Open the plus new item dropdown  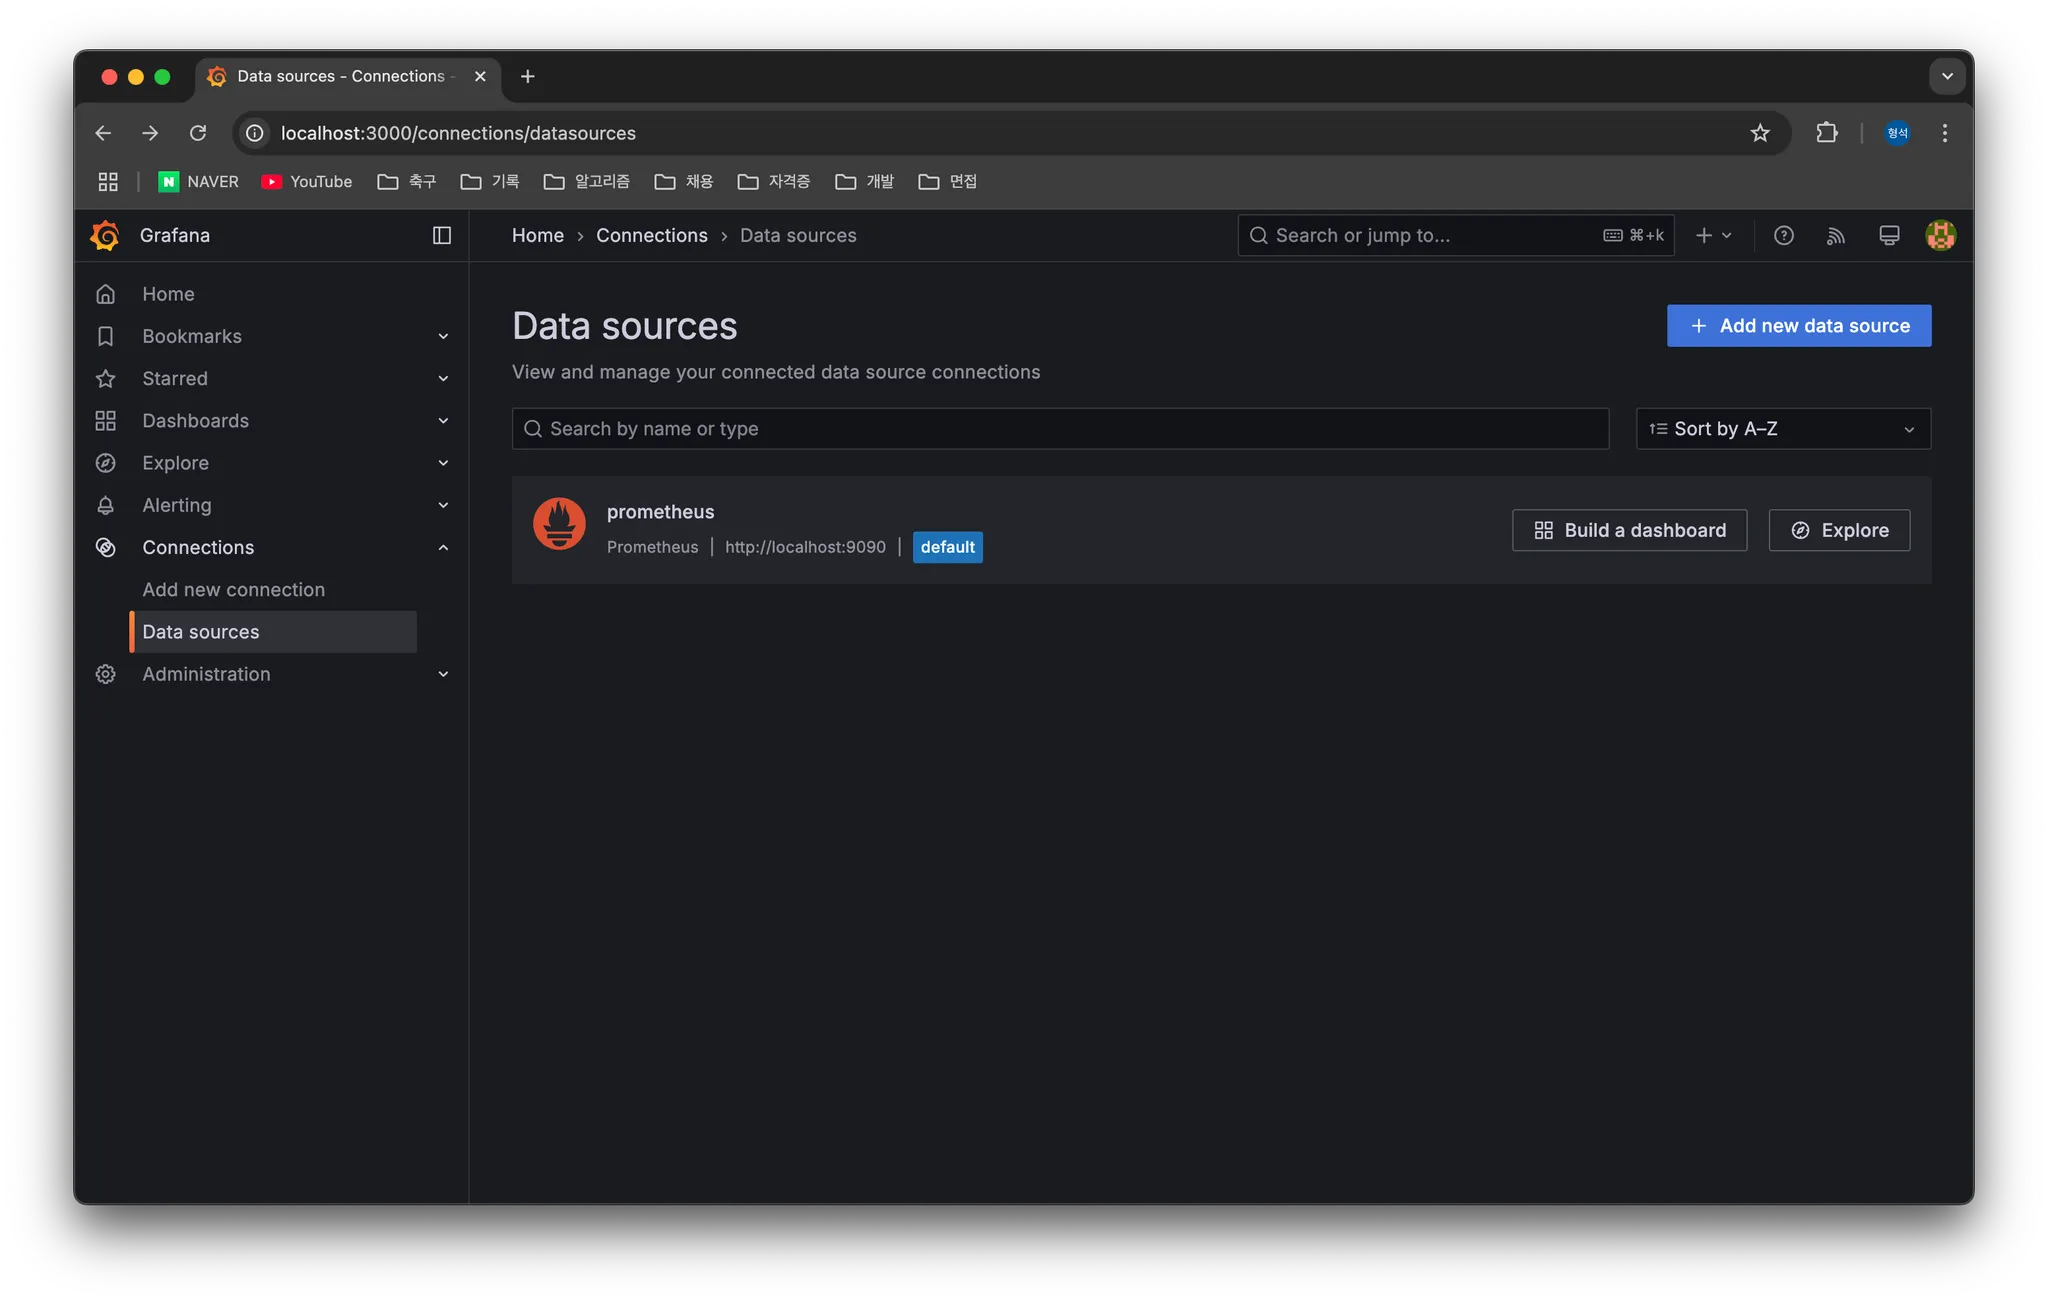(x=1713, y=235)
